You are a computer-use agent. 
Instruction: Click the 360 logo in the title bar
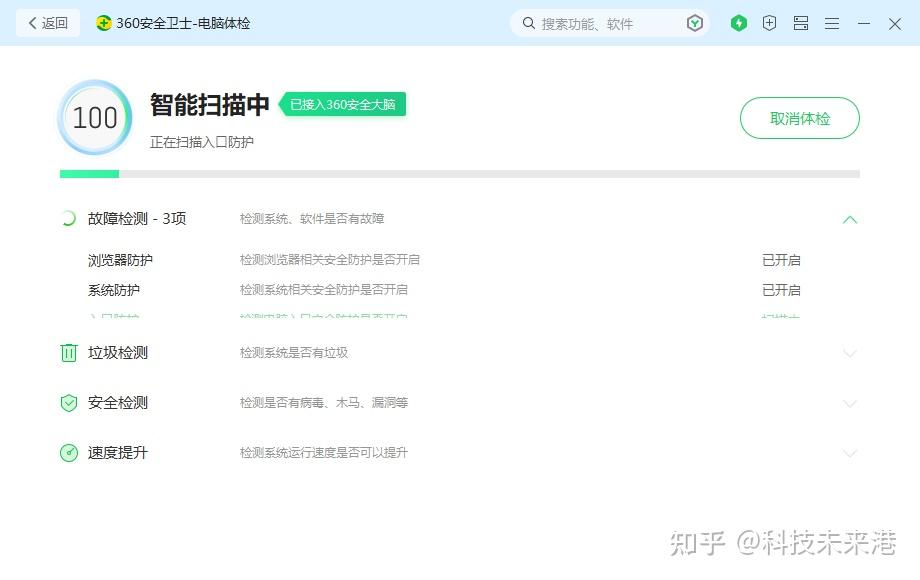[x=103, y=23]
